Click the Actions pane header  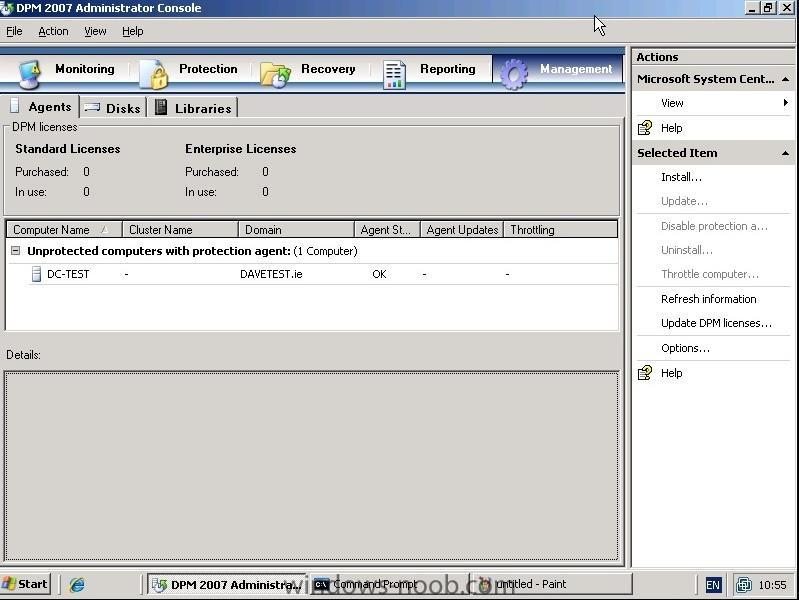(713, 57)
